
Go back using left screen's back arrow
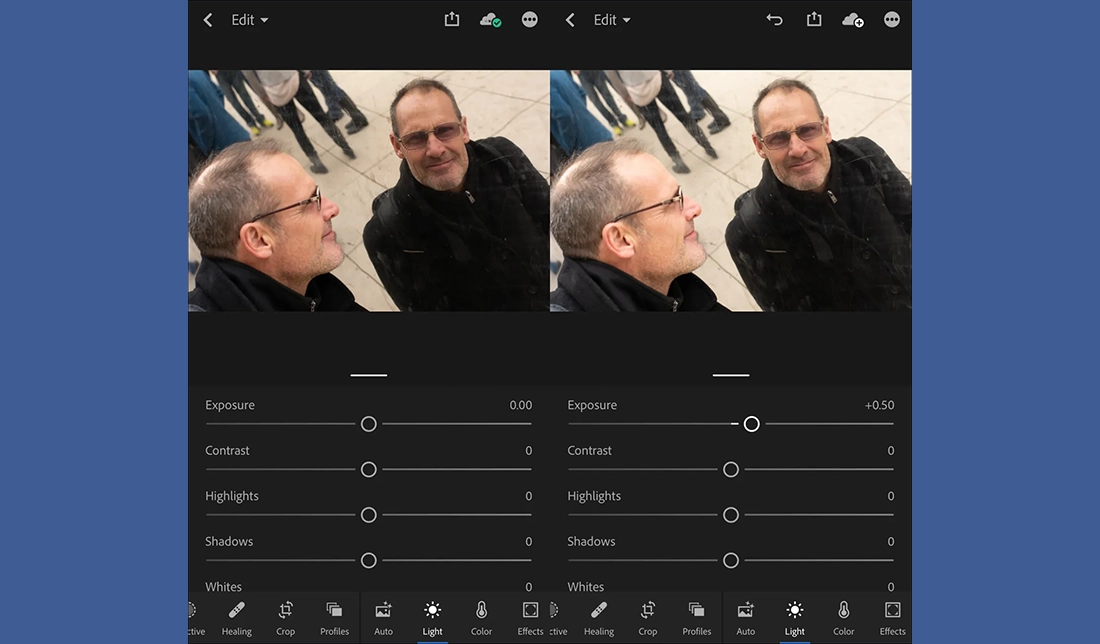click(x=208, y=20)
